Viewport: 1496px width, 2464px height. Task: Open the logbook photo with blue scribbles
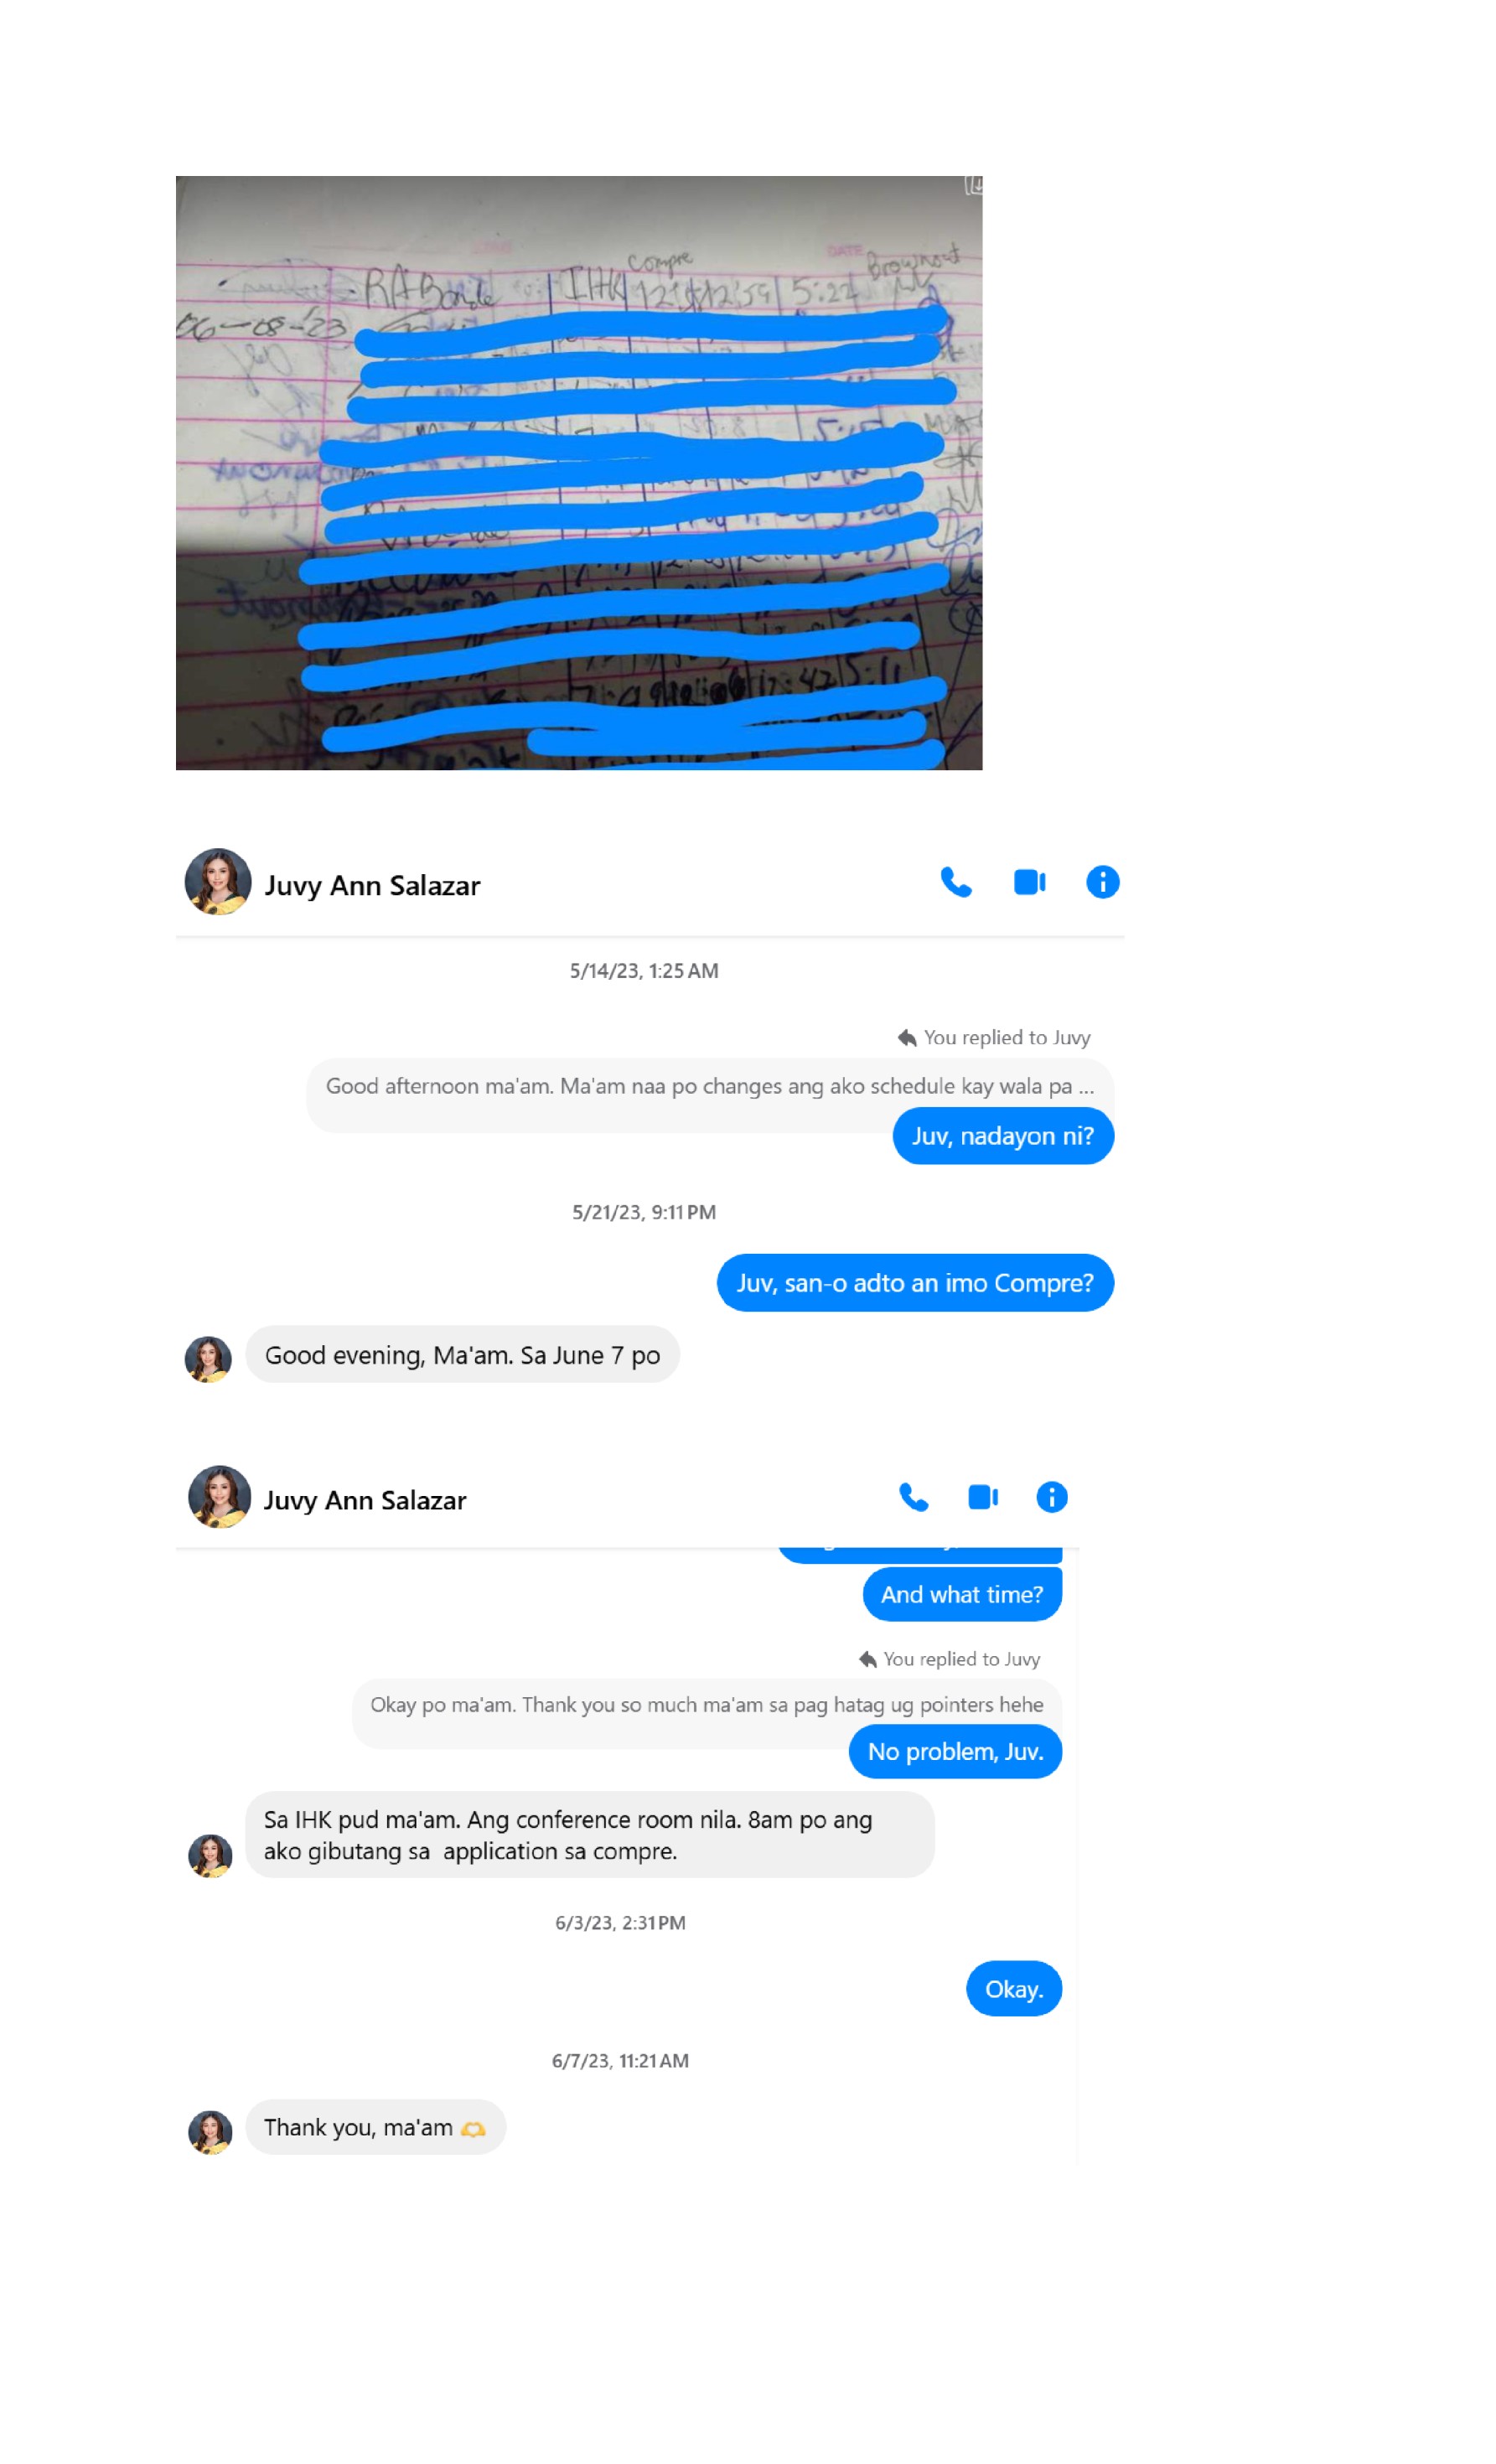579,473
